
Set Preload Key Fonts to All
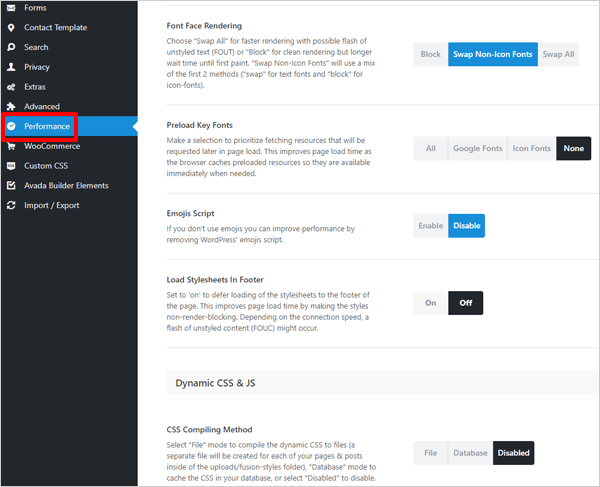(x=431, y=148)
